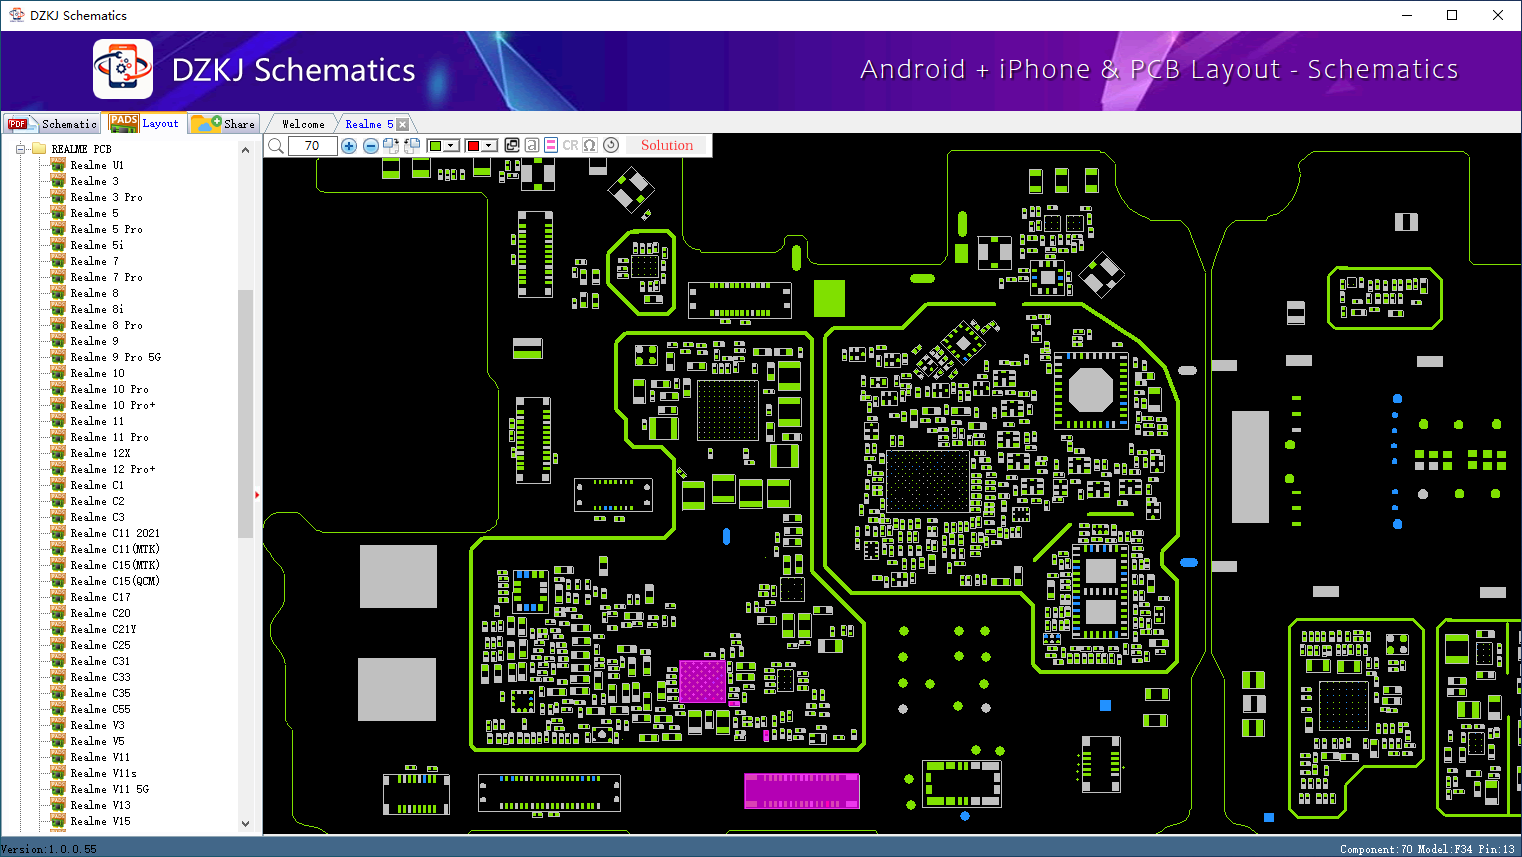Switch to the Welcome document tab

(303, 124)
